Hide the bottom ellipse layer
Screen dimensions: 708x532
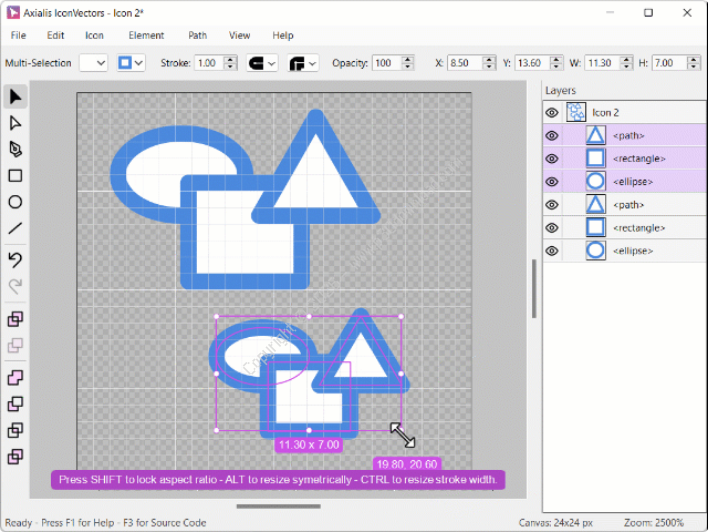click(x=551, y=251)
